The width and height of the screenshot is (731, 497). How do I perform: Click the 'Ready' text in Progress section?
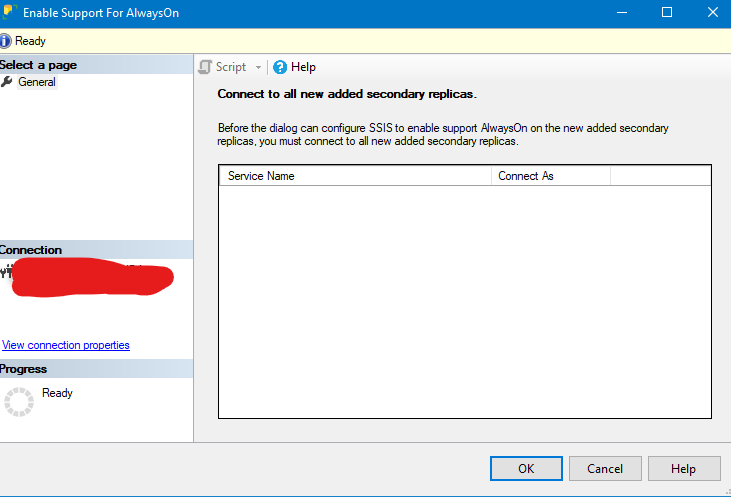pyautogui.click(x=57, y=393)
